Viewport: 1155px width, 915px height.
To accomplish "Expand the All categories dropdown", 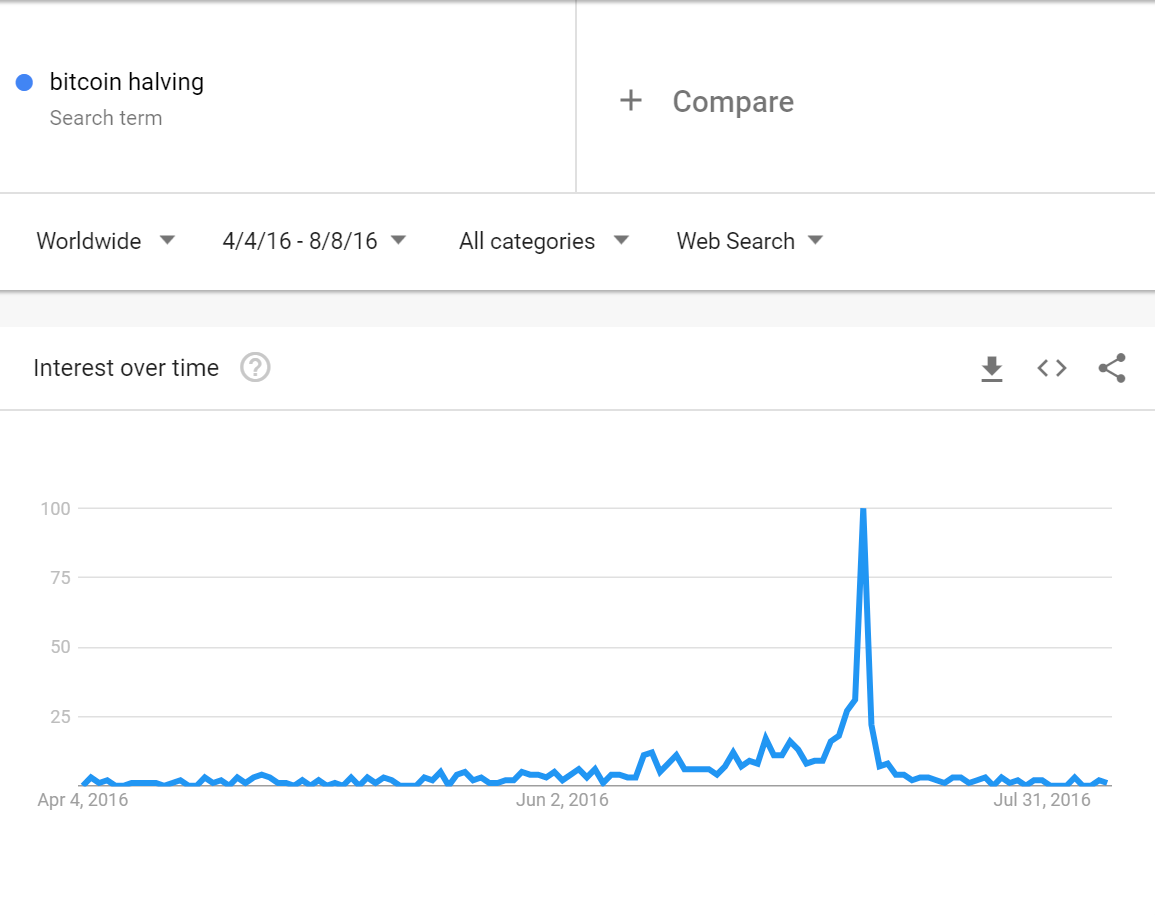I will coord(544,241).
